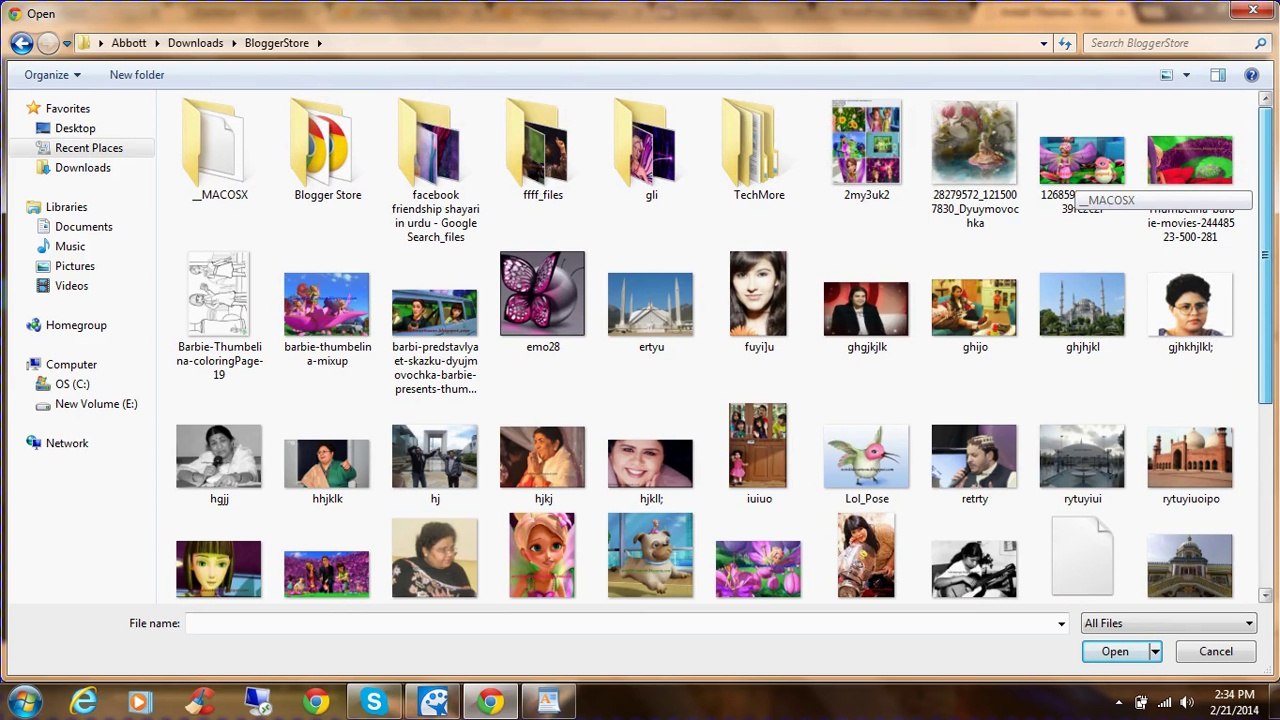Click Downloads in the address breadcrumb
This screenshot has width=1280, height=720.
(x=195, y=43)
